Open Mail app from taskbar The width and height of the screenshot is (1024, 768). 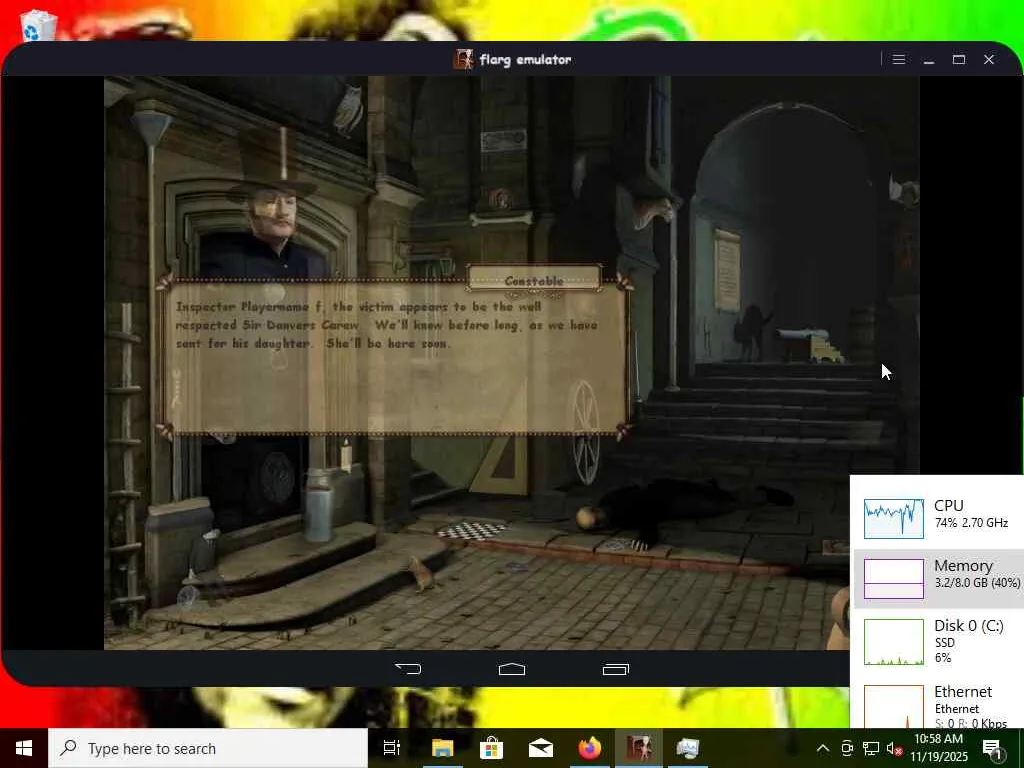(x=541, y=748)
